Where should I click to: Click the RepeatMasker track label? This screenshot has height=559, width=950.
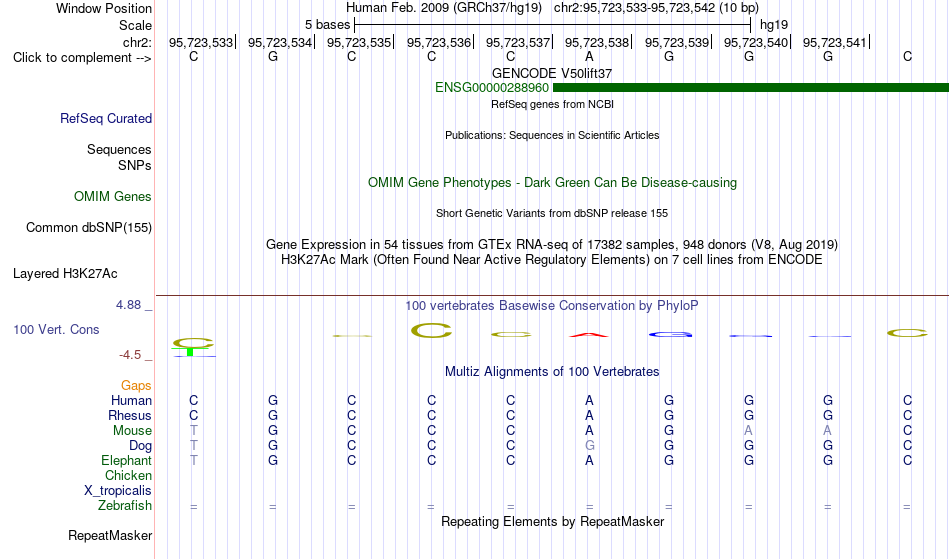point(110,535)
